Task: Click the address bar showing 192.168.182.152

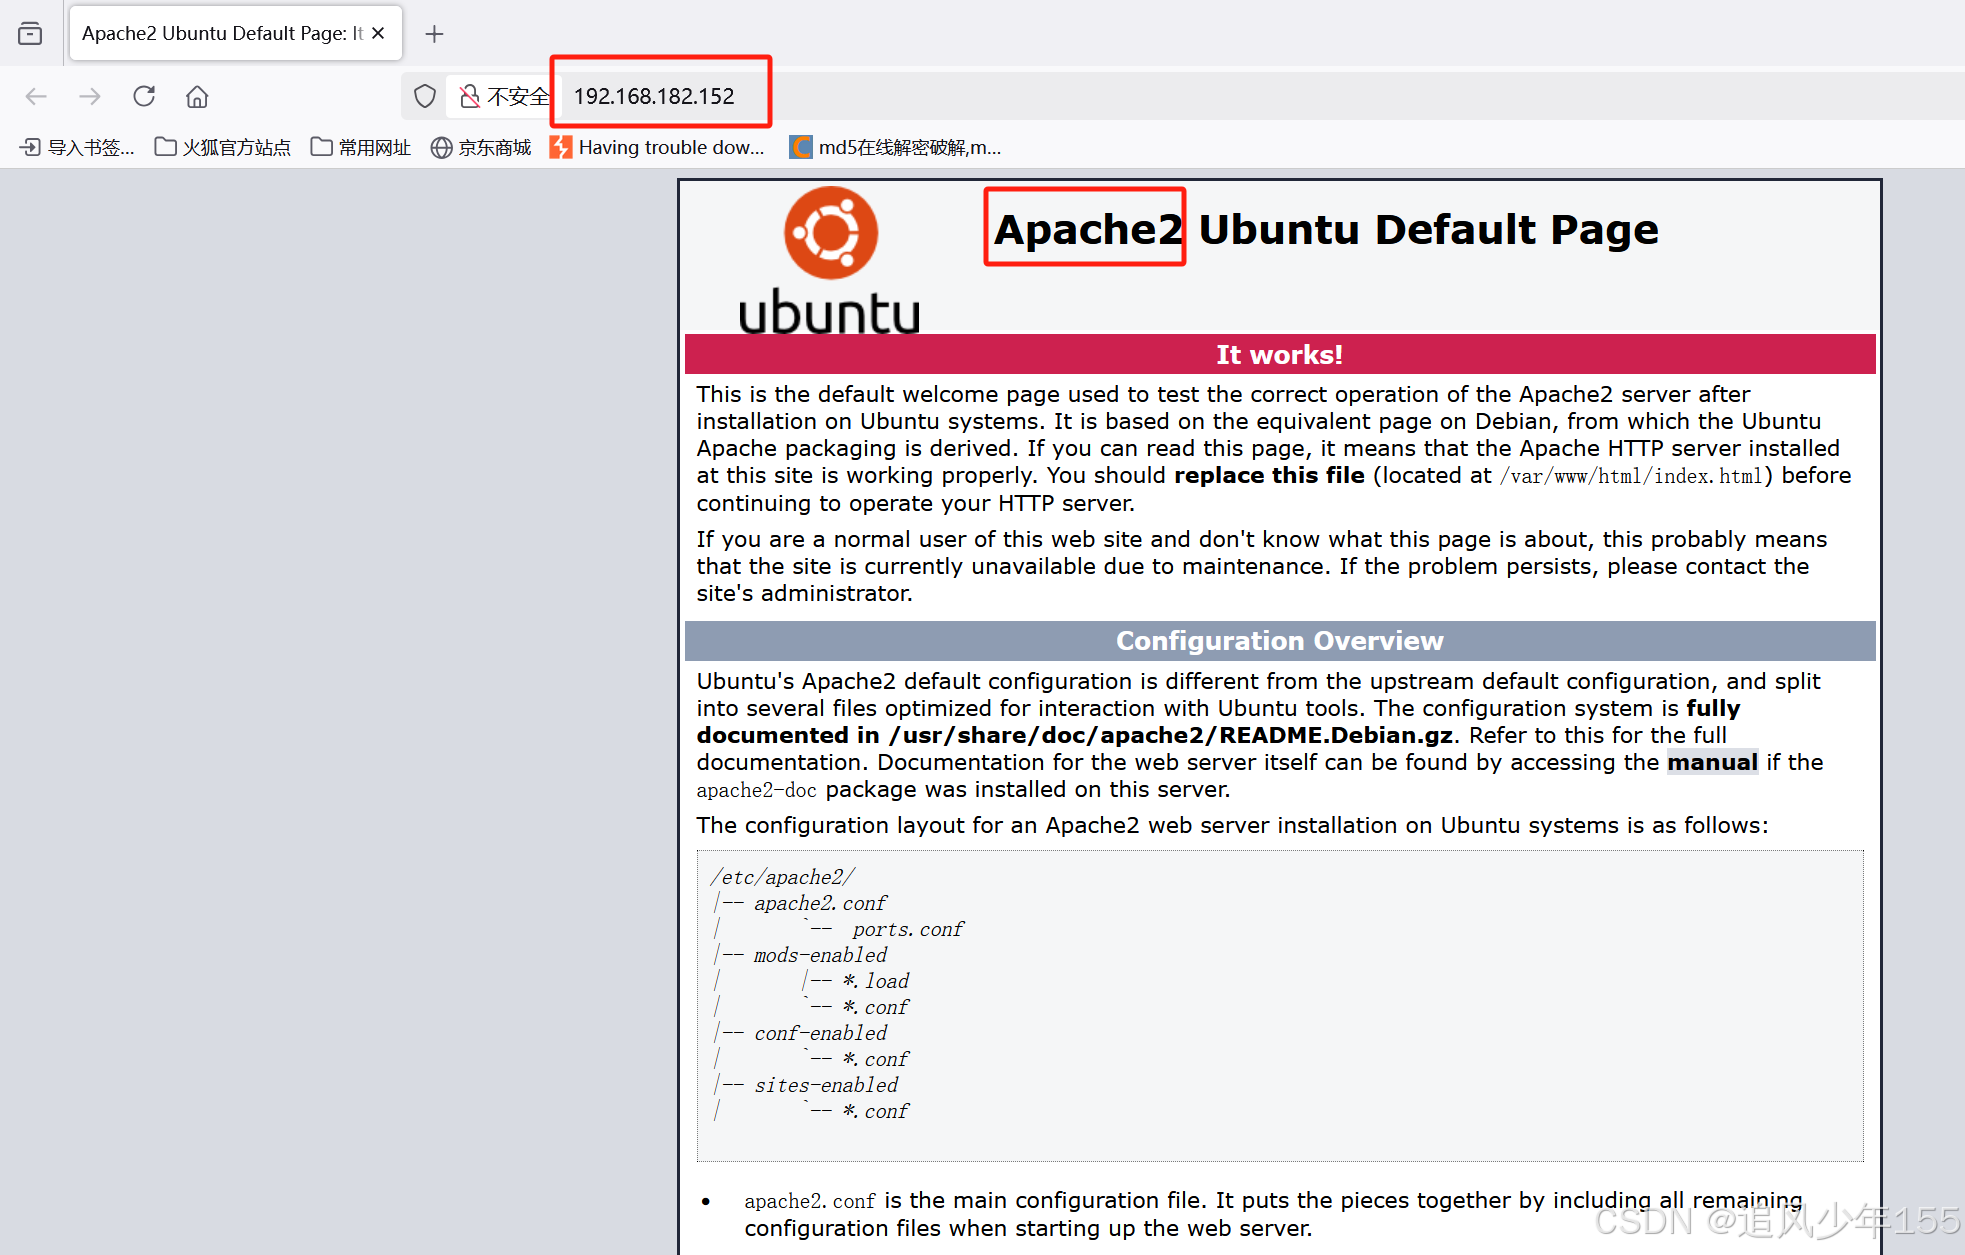Action: (x=654, y=96)
